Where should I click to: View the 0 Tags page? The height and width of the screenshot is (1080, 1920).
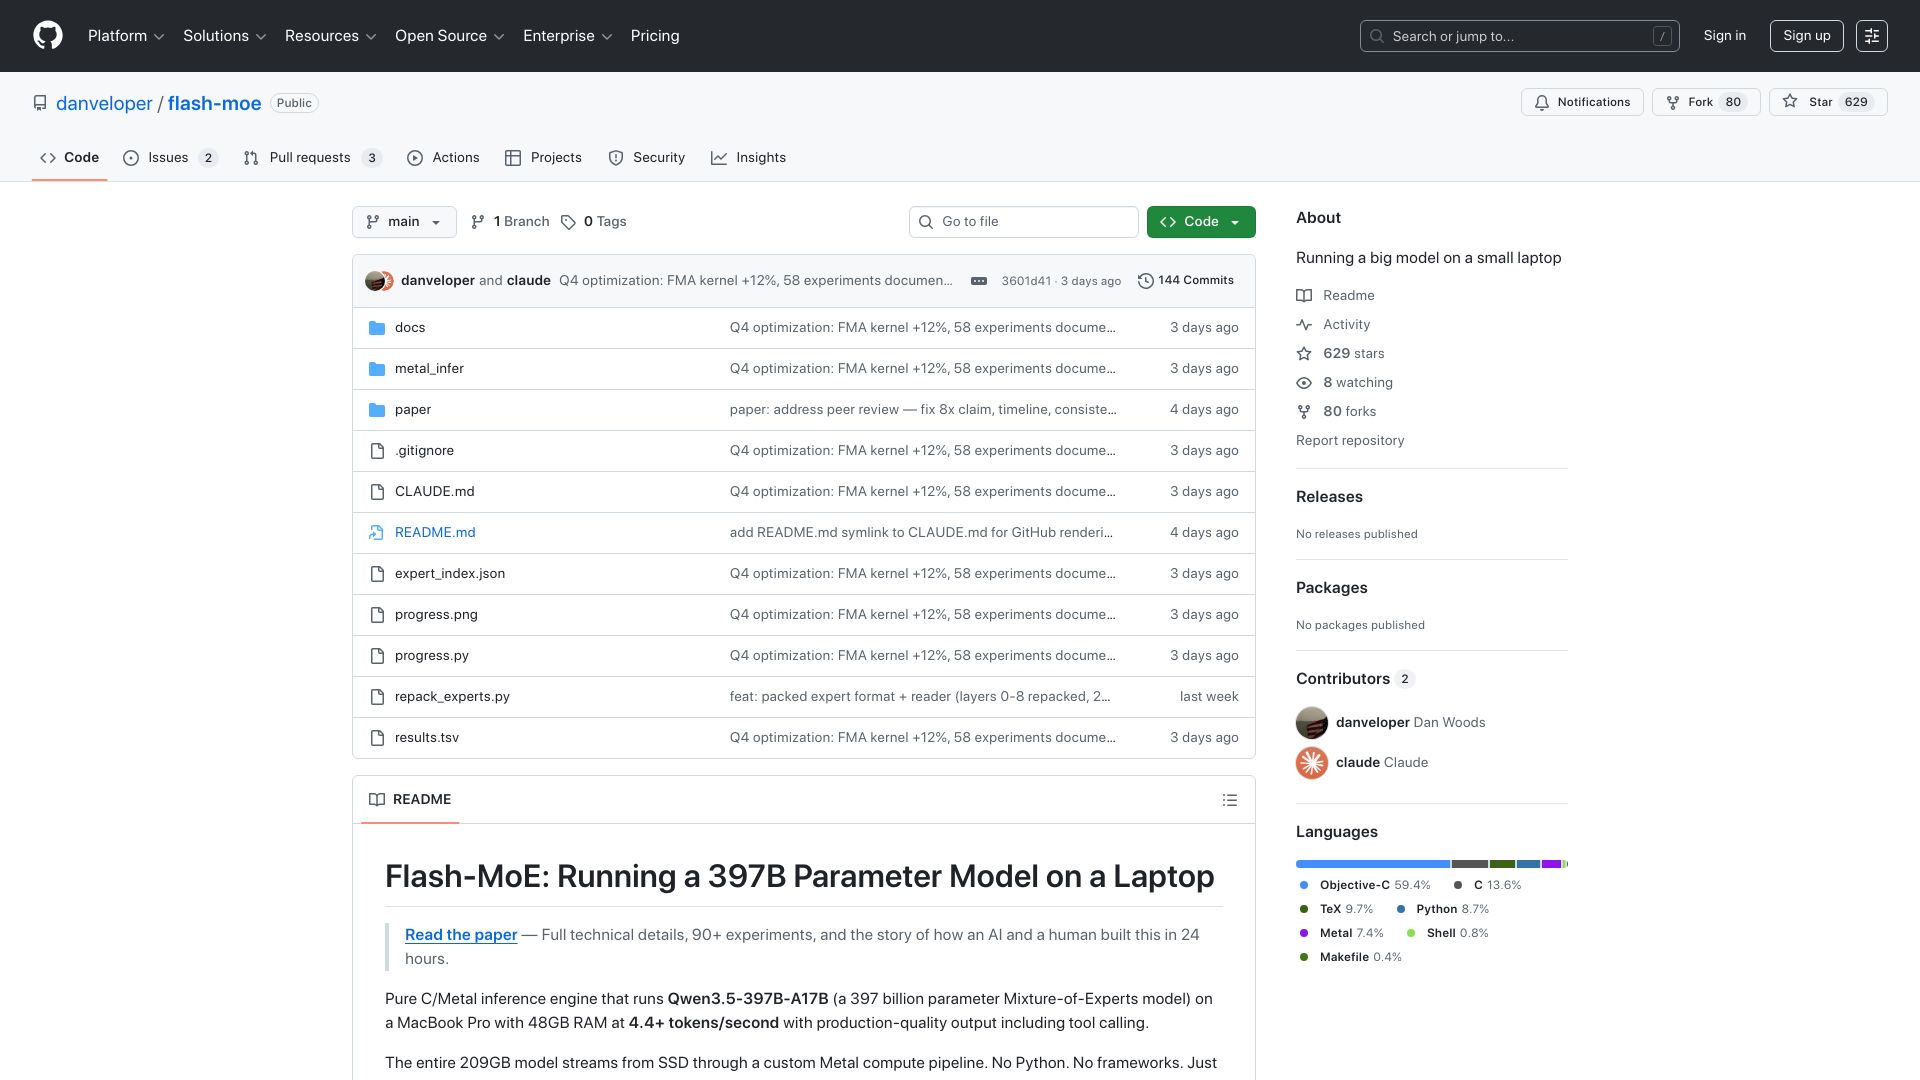pyautogui.click(x=594, y=222)
